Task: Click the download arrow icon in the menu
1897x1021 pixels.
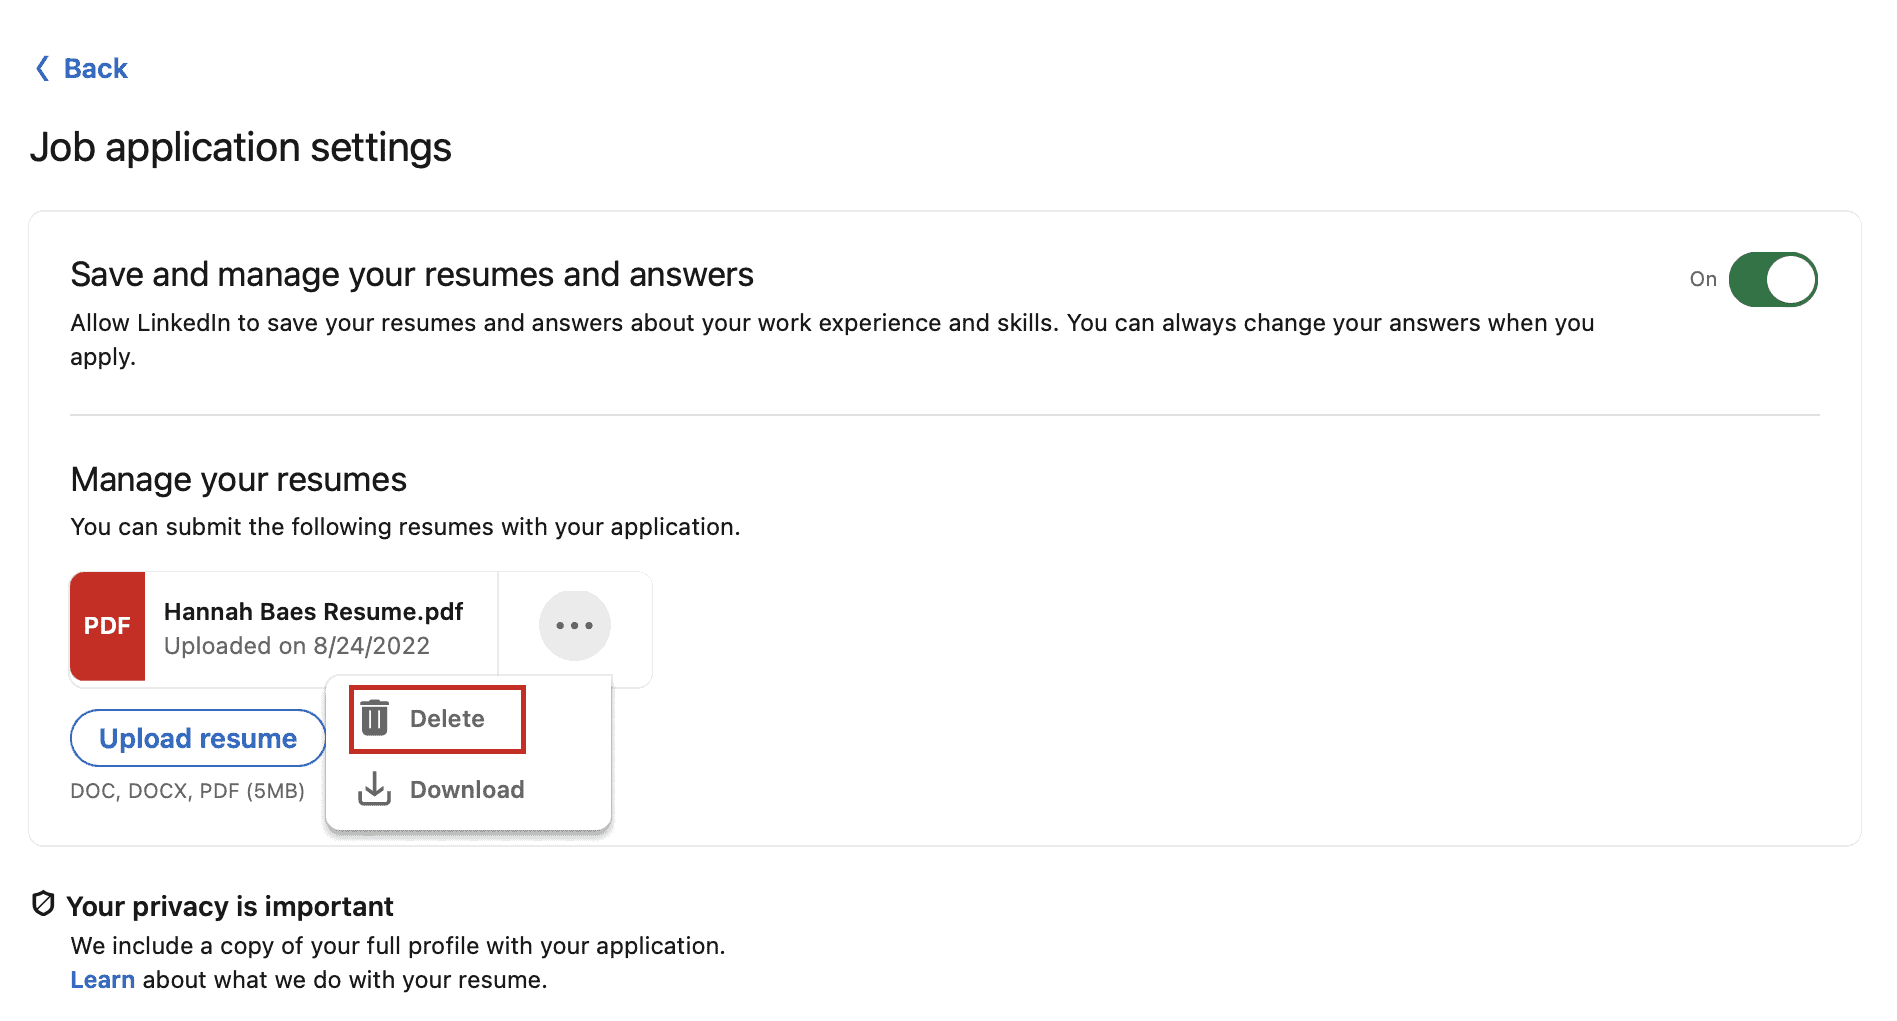Action: tap(374, 789)
